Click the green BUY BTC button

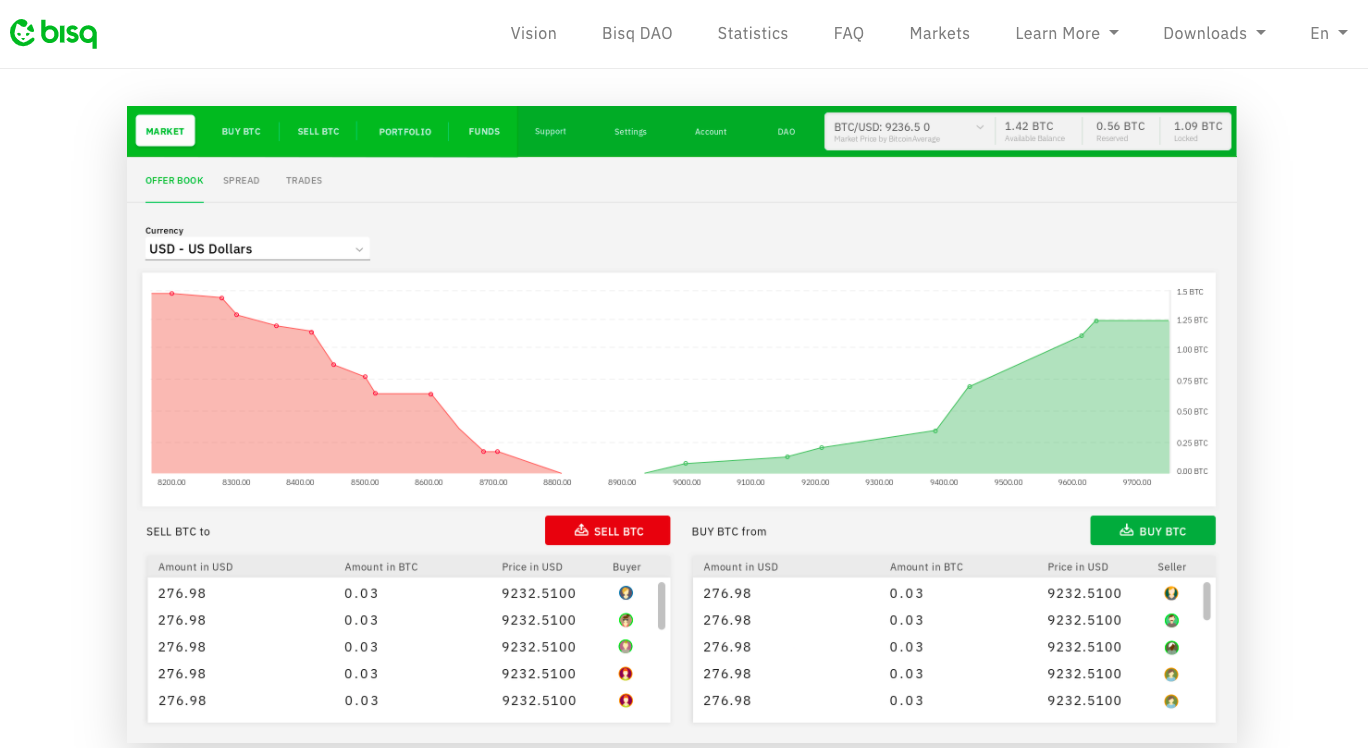pyautogui.click(x=1153, y=531)
